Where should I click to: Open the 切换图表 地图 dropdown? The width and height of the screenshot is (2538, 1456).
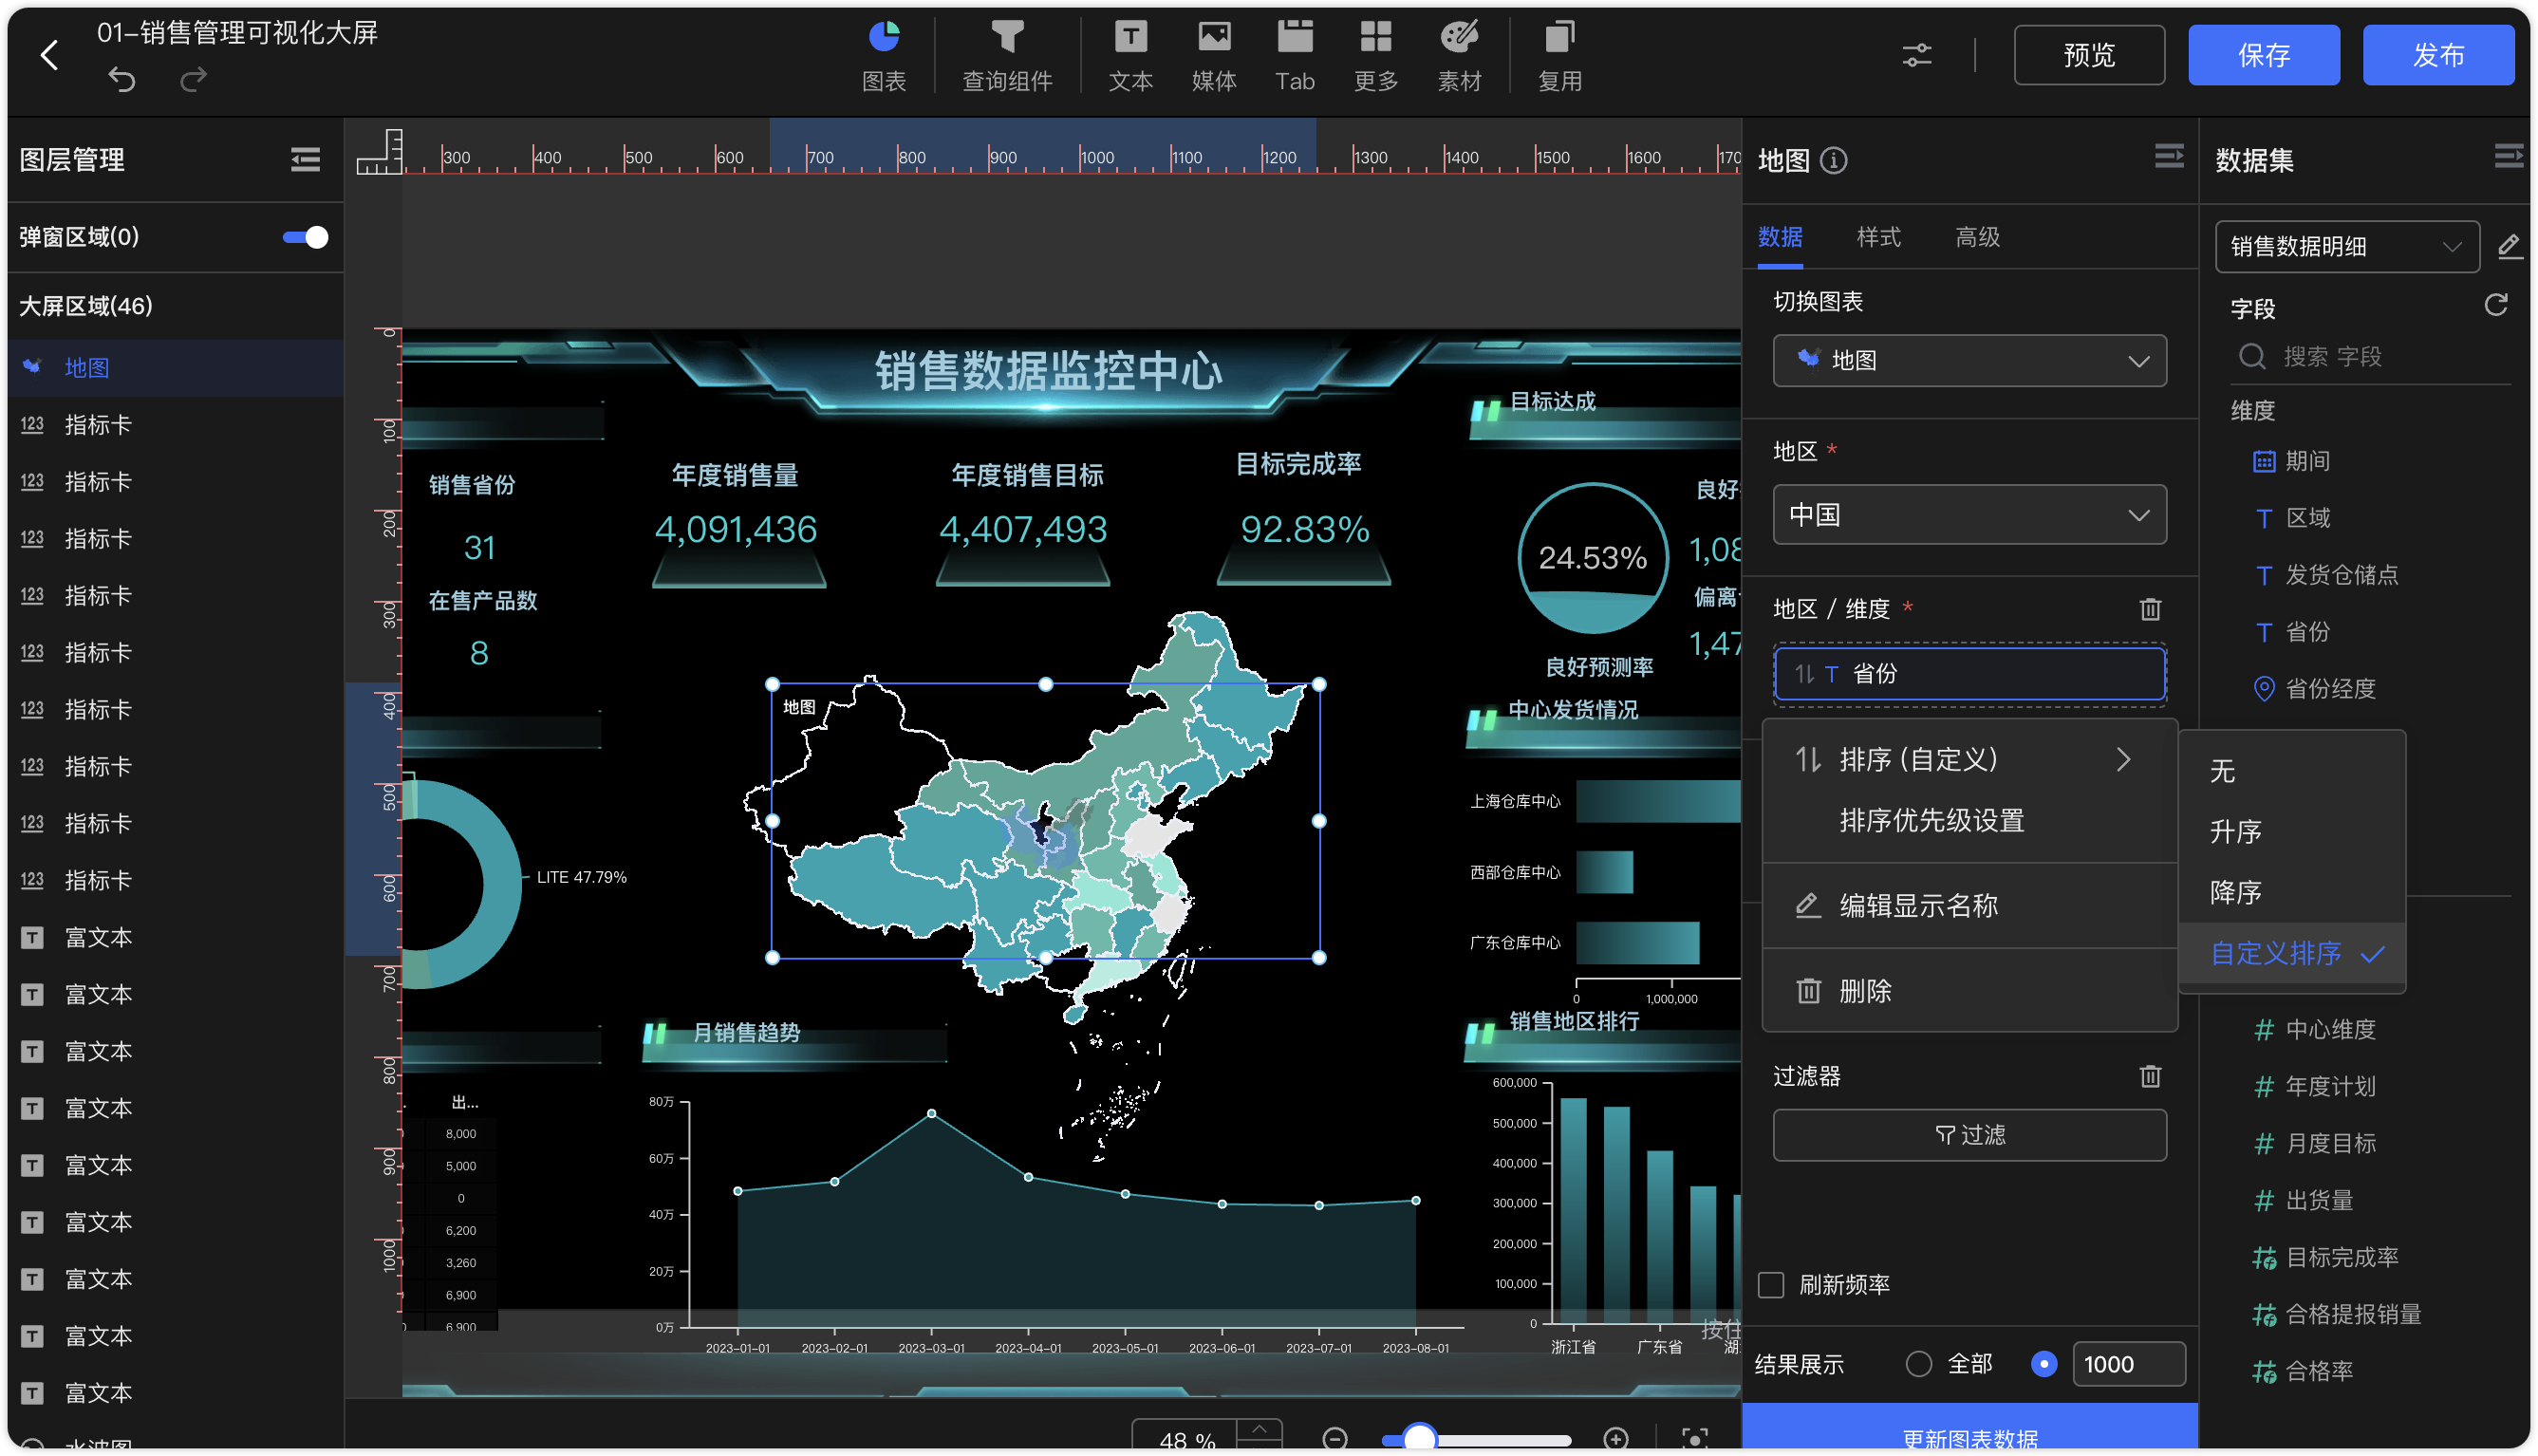(x=1969, y=360)
